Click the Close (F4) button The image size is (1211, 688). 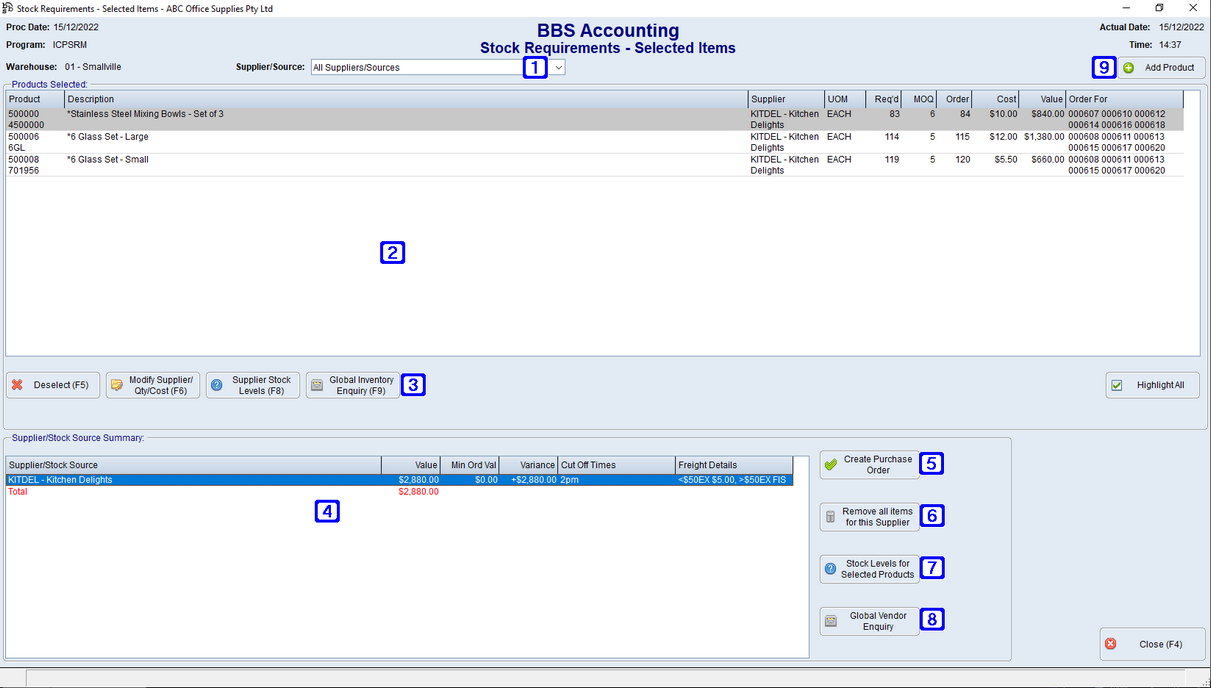[x=1152, y=643]
